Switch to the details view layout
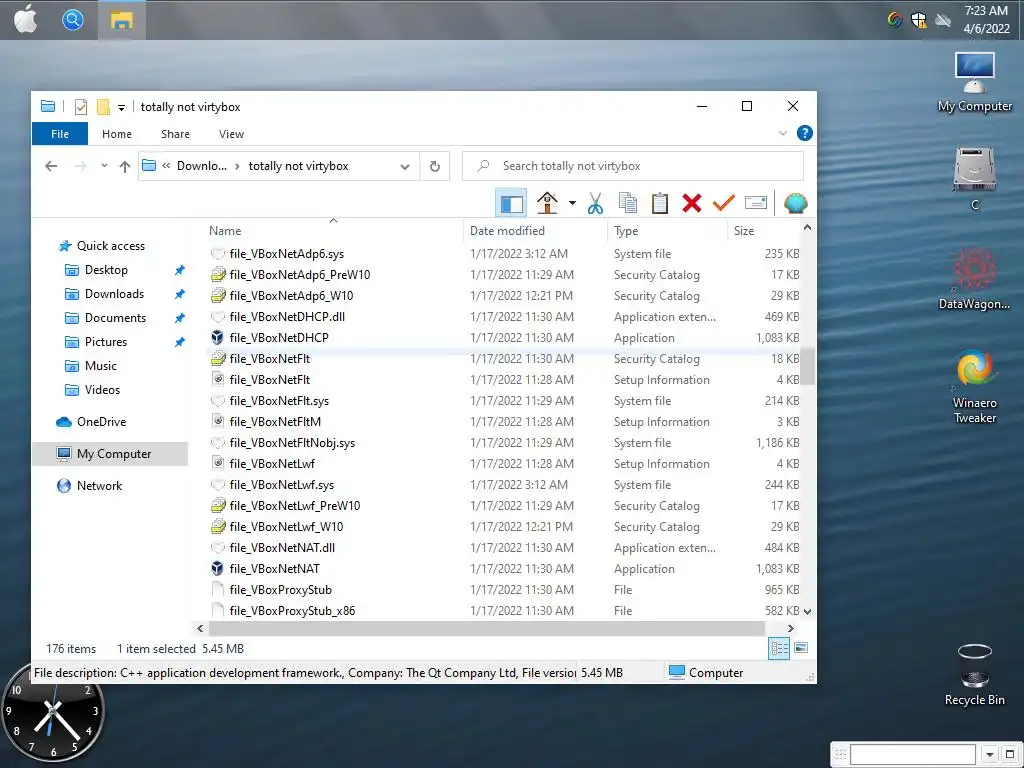Screen dimensions: 1024x768 (779, 648)
